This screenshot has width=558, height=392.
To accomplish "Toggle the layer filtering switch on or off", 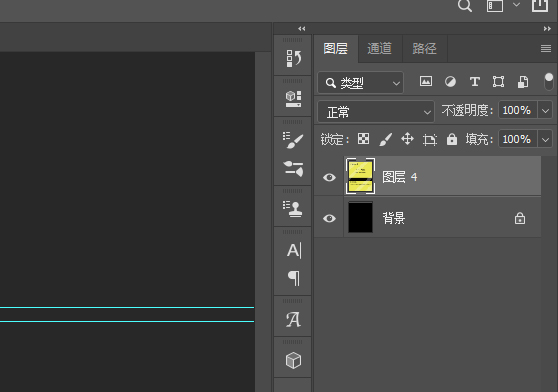I will coord(549,82).
